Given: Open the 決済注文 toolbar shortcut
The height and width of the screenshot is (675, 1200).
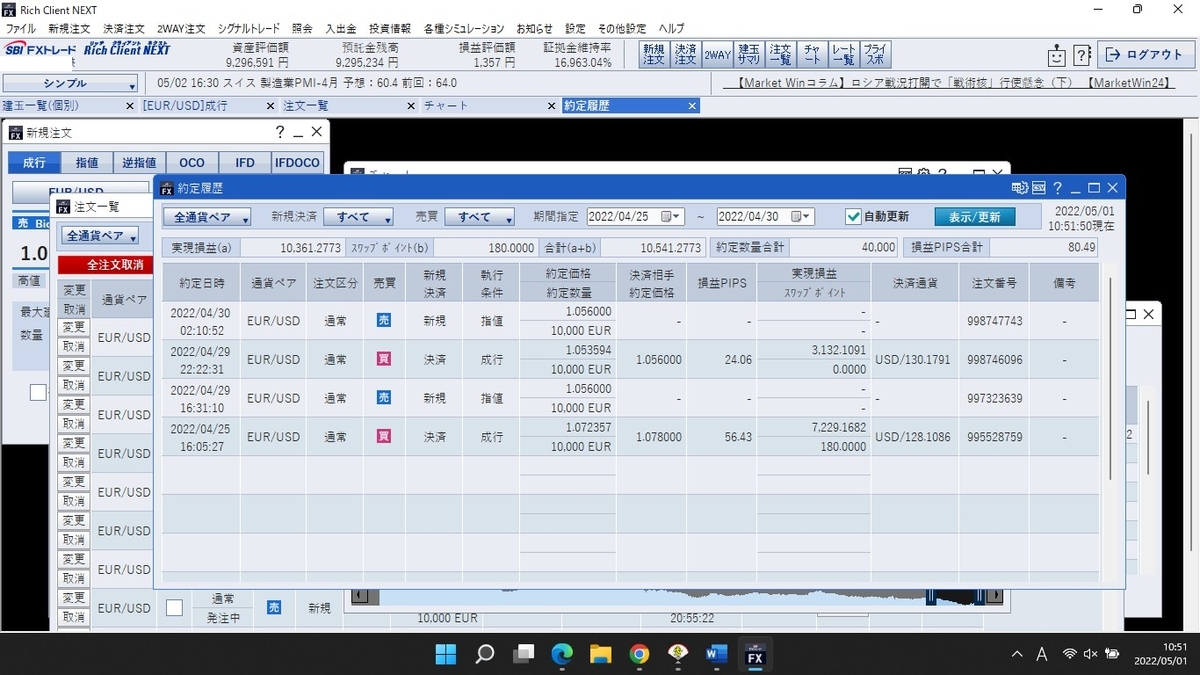Looking at the screenshot, I should [x=685, y=55].
